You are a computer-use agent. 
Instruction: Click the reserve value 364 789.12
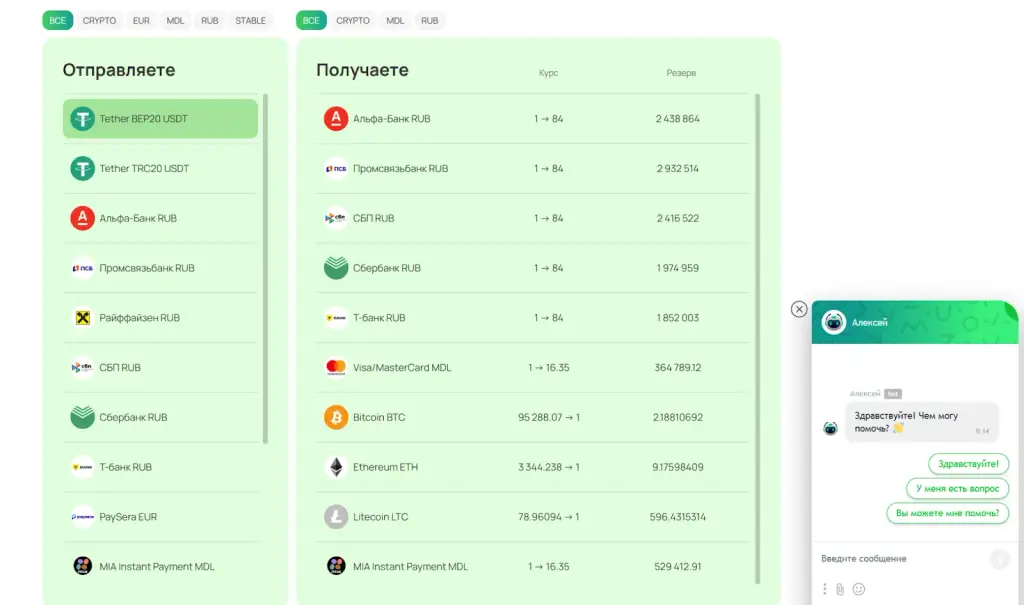pyautogui.click(x=678, y=367)
